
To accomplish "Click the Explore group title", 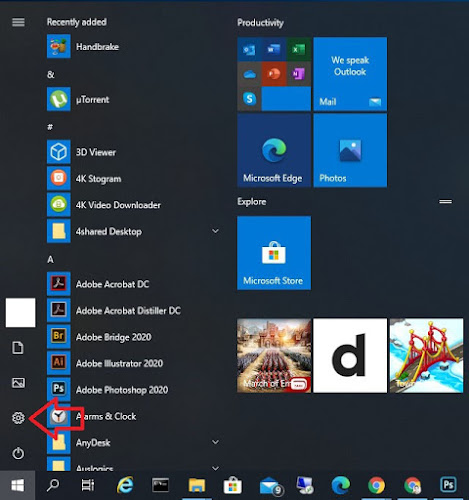I will [x=252, y=202].
